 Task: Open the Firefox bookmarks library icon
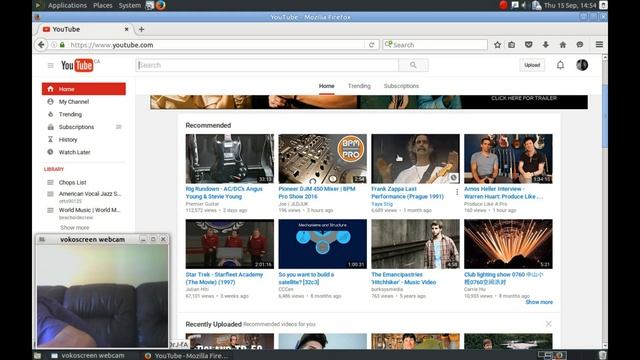click(x=511, y=45)
